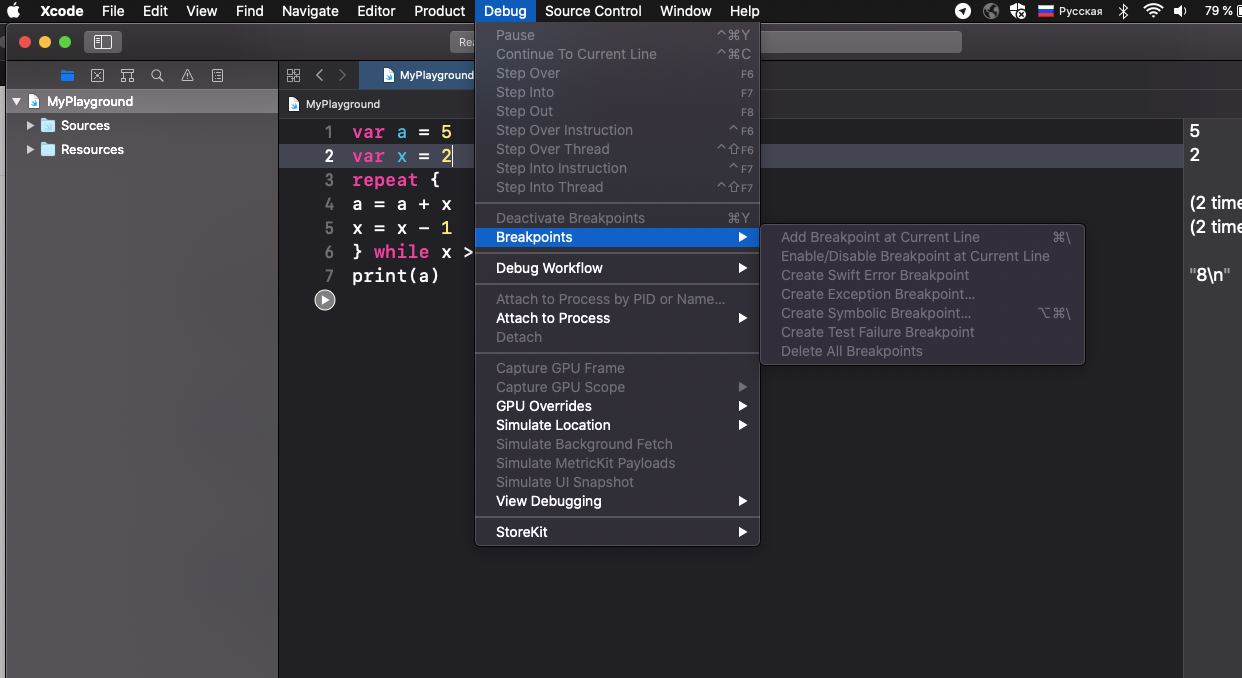Open the GPU Overrides submenu
The image size is (1242, 678).
pos(617,406)
